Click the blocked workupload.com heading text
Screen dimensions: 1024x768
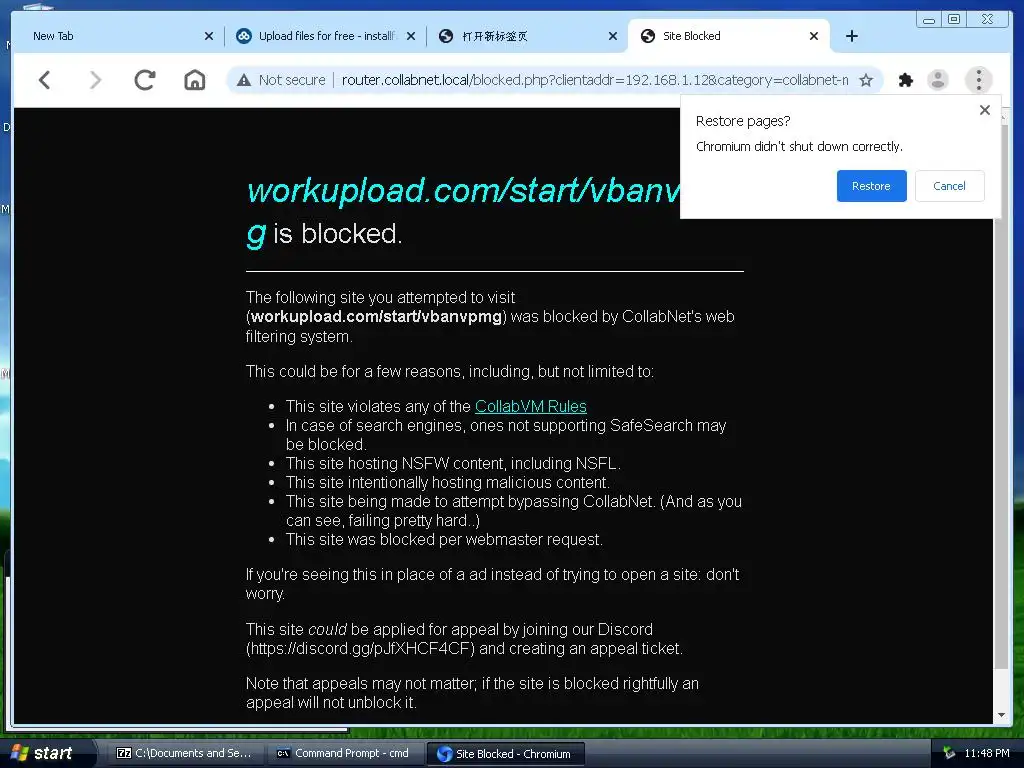463,211
